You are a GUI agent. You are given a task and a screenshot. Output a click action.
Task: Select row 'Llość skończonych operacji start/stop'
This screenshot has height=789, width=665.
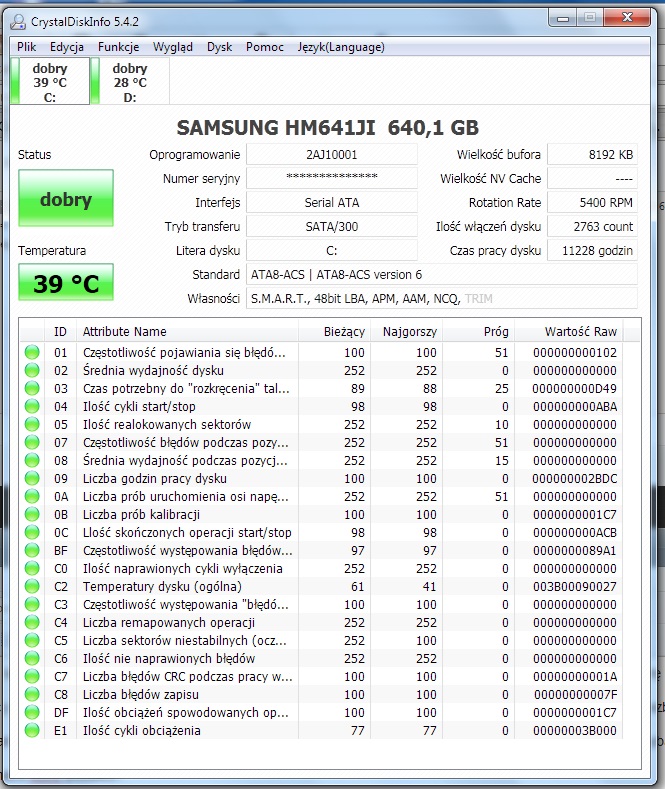[x=321, y=532]
